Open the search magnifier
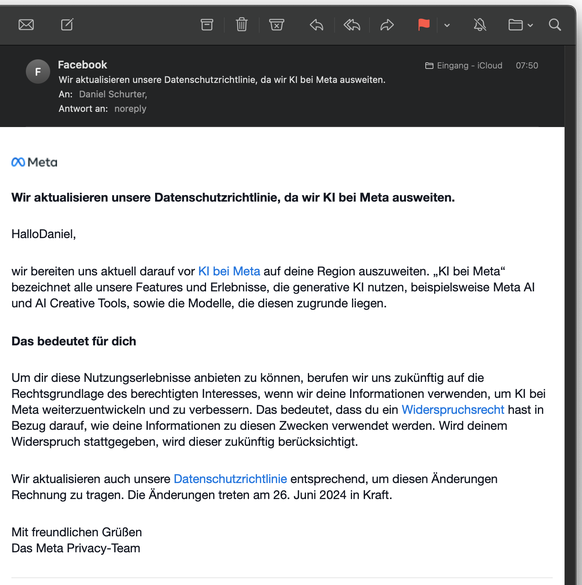Screen dimensions: 582x585 coord(555,25)
